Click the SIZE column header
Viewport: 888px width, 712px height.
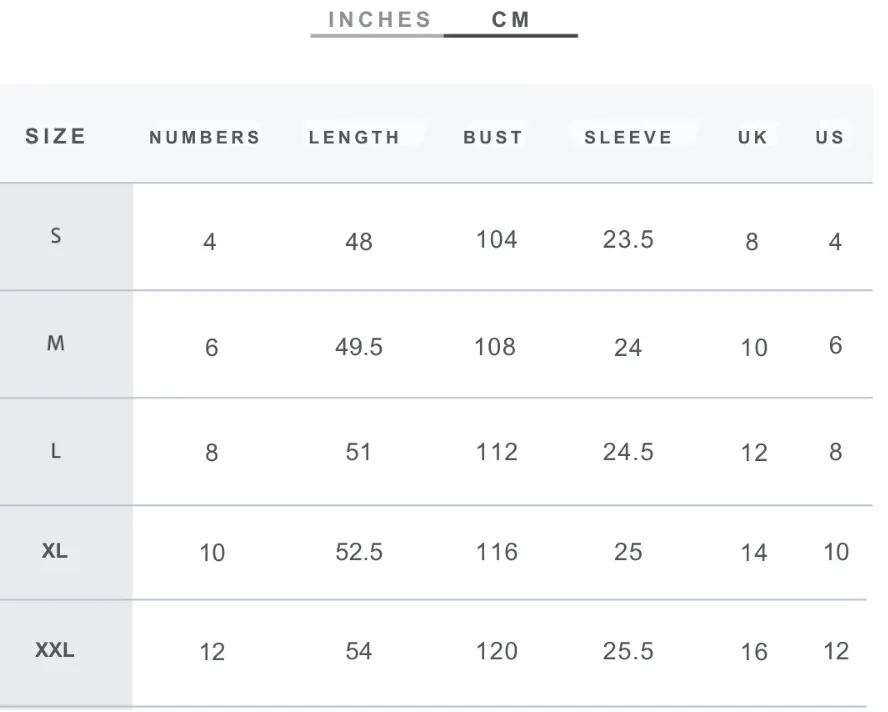coord(56,137)
